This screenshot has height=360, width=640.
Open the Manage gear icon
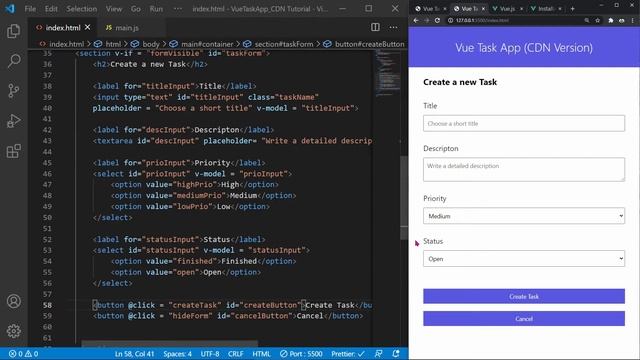(x=13, y=331)
